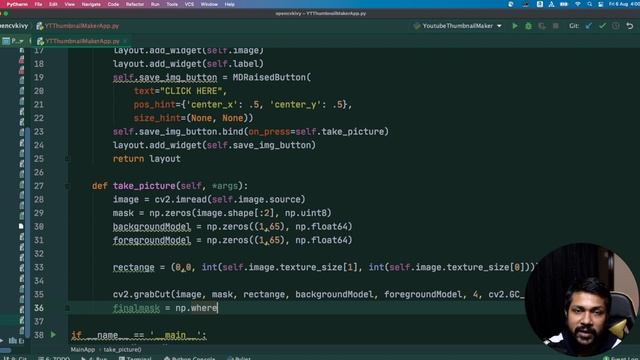
Task: Run the YoutubeThumbnailMaker configuration with green play button
Action: [515, 26]
